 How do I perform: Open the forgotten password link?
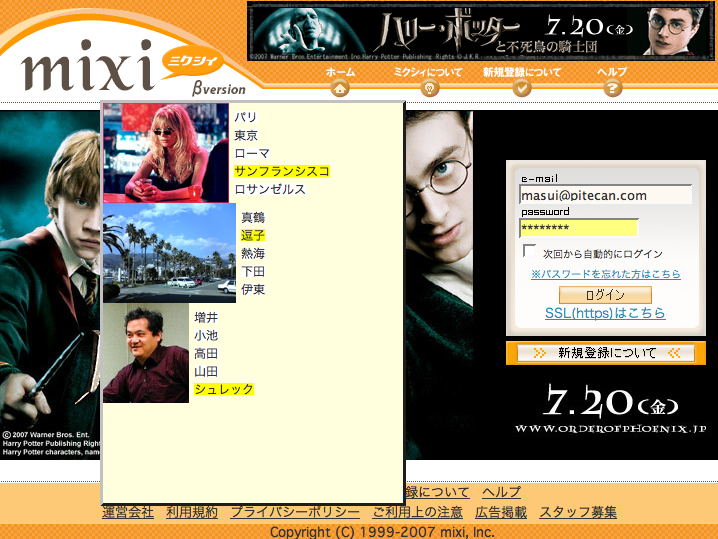605,274
